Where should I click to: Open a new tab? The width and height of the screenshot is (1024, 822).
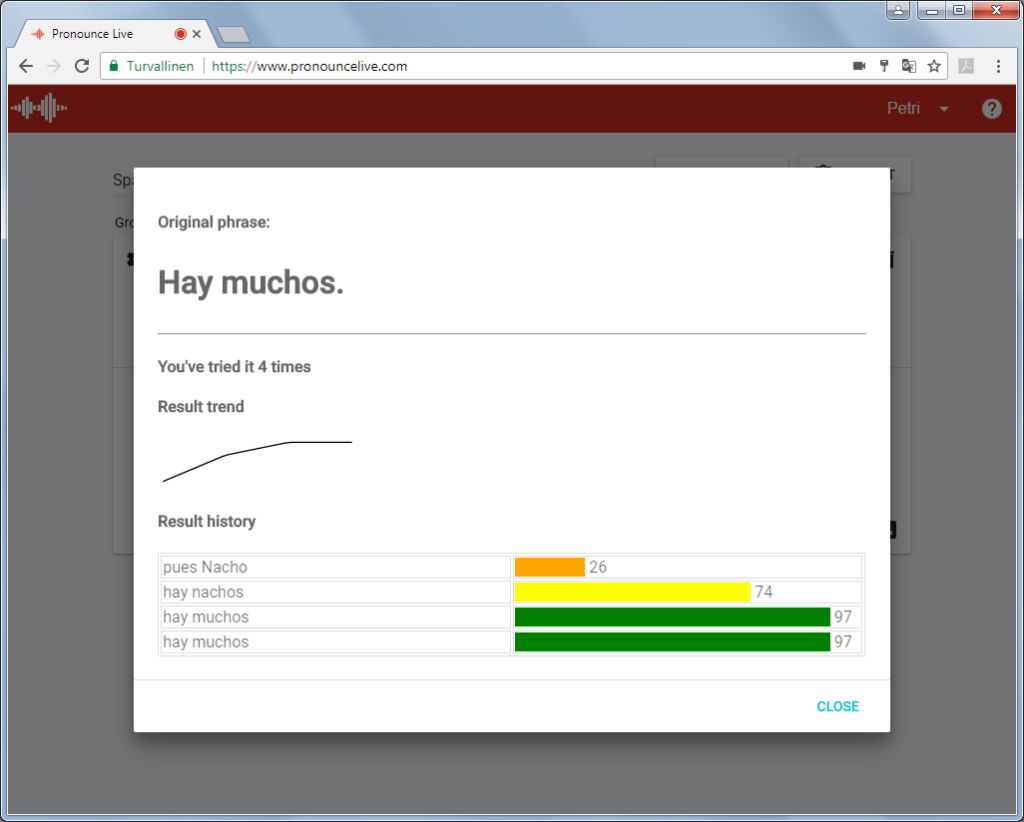[x=233, y=35]
